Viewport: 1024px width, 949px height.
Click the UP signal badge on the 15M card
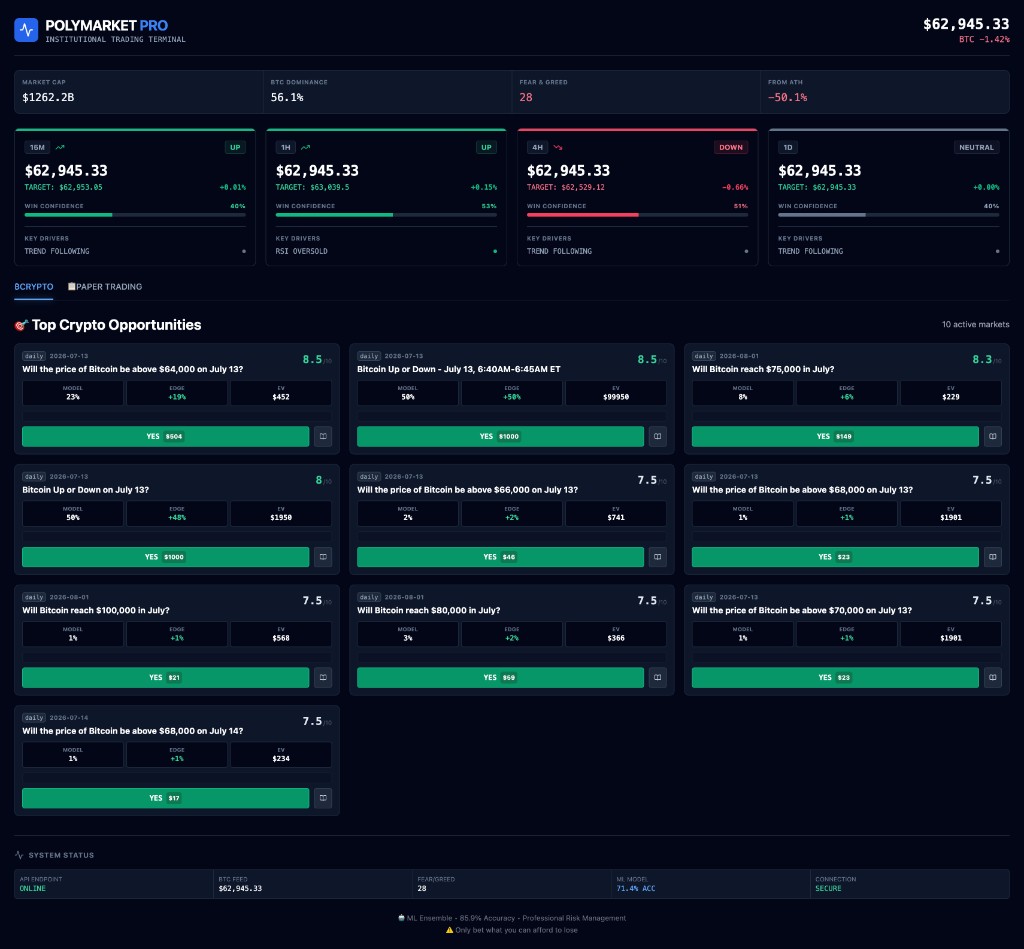[235, 148]
